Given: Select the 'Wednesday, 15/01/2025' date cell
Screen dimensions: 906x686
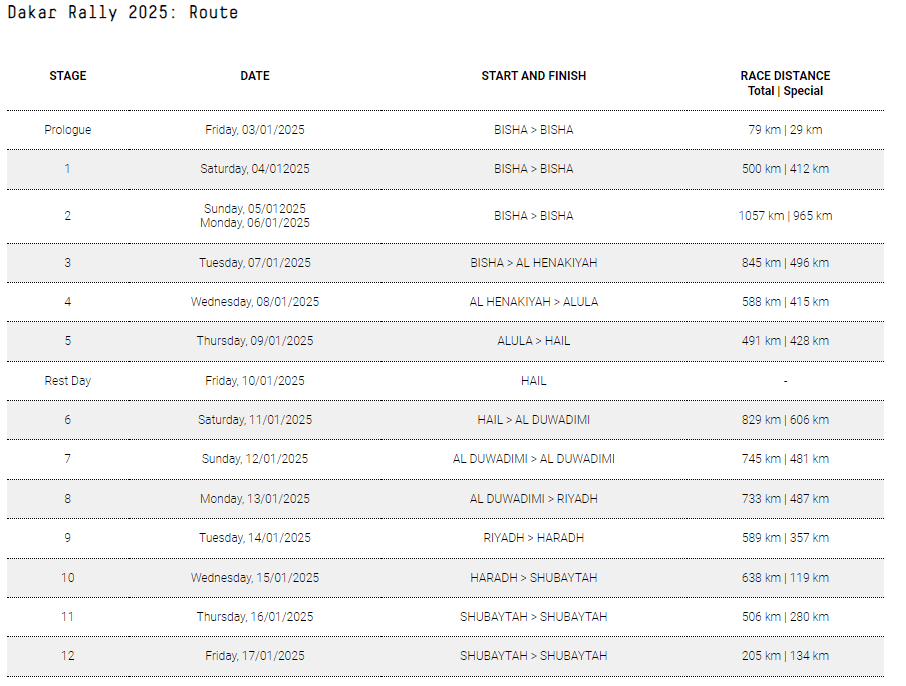Looking at the screenshot, I should coord(255,577).
